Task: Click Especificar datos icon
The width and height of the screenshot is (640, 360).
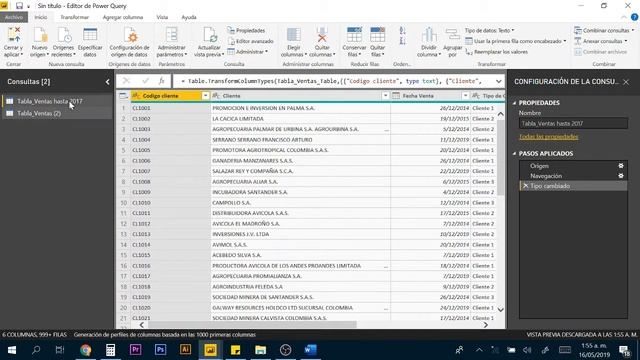Action: point(90,35)
